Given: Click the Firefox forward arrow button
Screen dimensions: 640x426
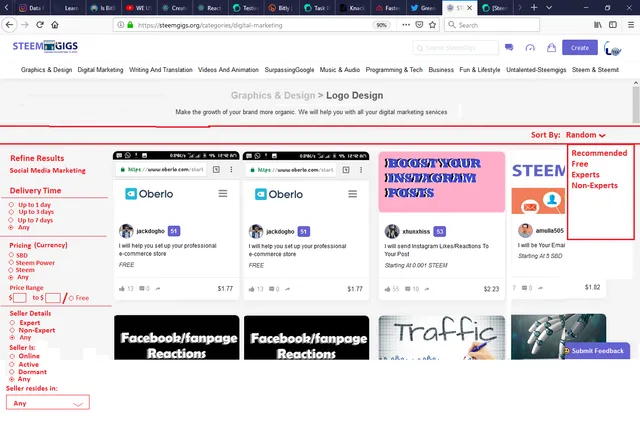Looking at the screenshot, I should click(x=25, y=25).
